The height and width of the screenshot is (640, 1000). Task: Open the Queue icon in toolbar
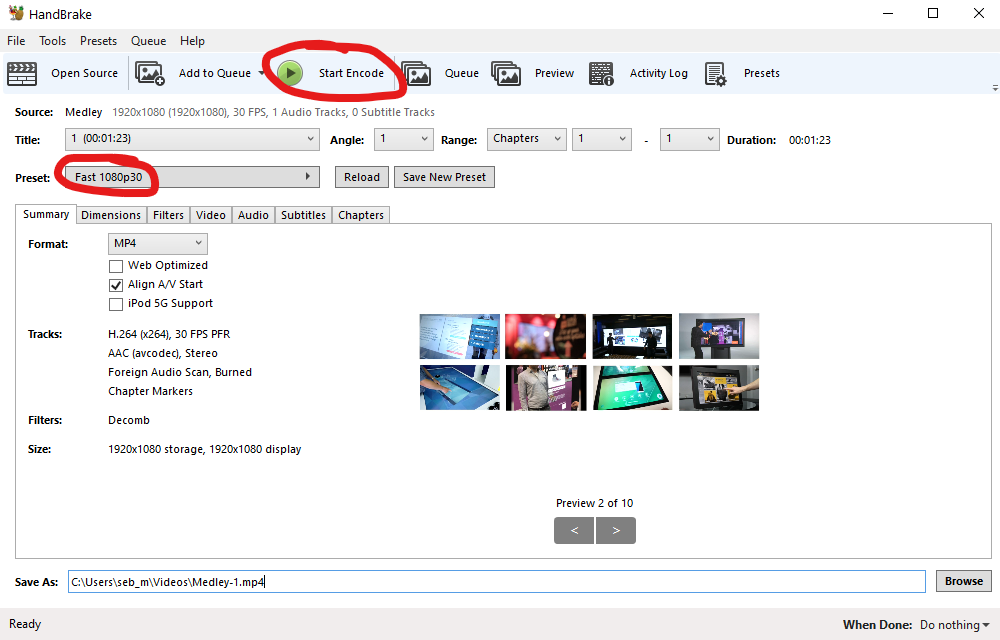pyautogui.click(x=416, y=73)
